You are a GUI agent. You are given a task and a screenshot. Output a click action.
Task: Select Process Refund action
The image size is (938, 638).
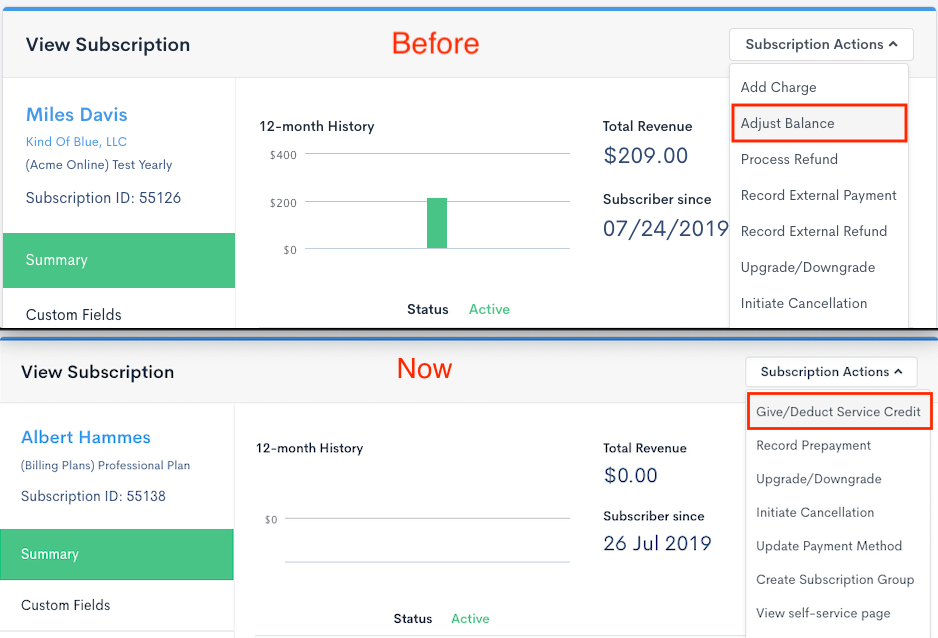(789, 160)
